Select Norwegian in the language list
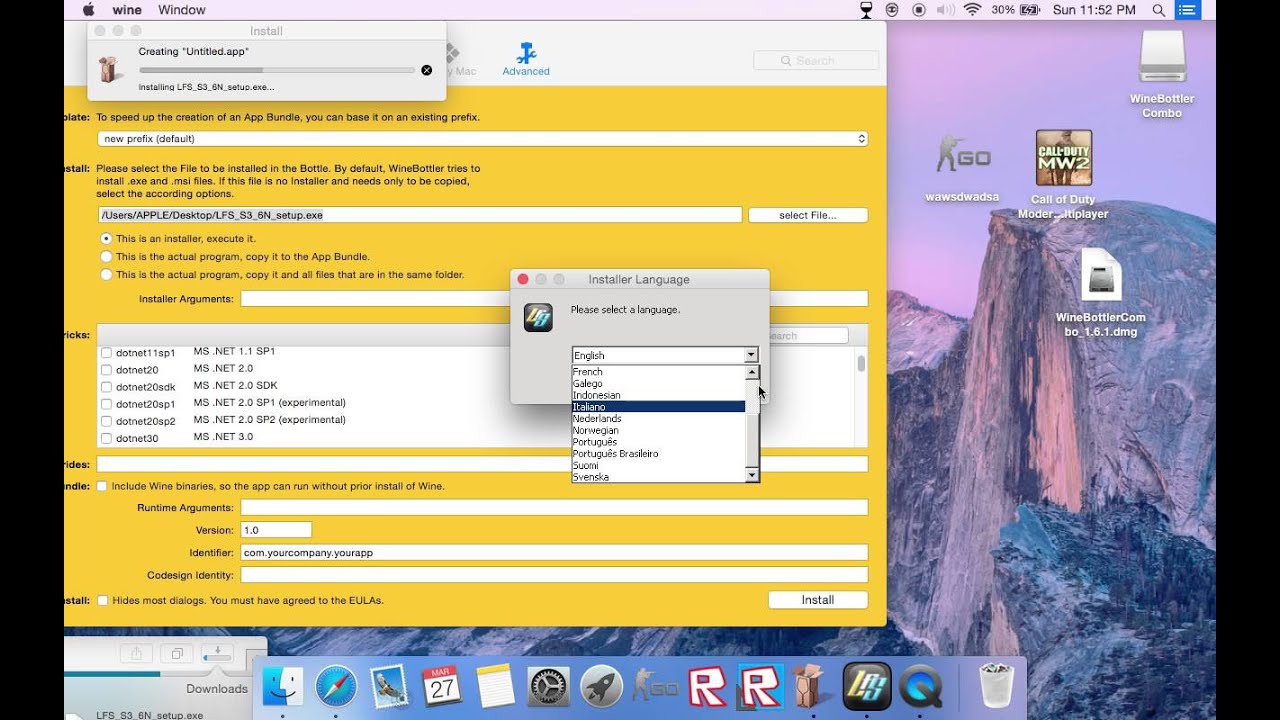 tap(659, 430)
